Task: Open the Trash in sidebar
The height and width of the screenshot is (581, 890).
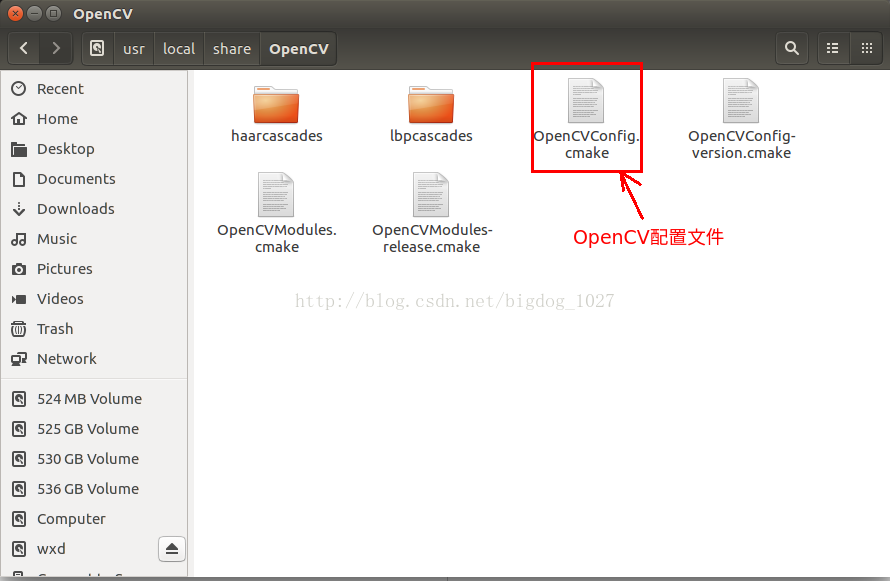Action: [56, 328]
